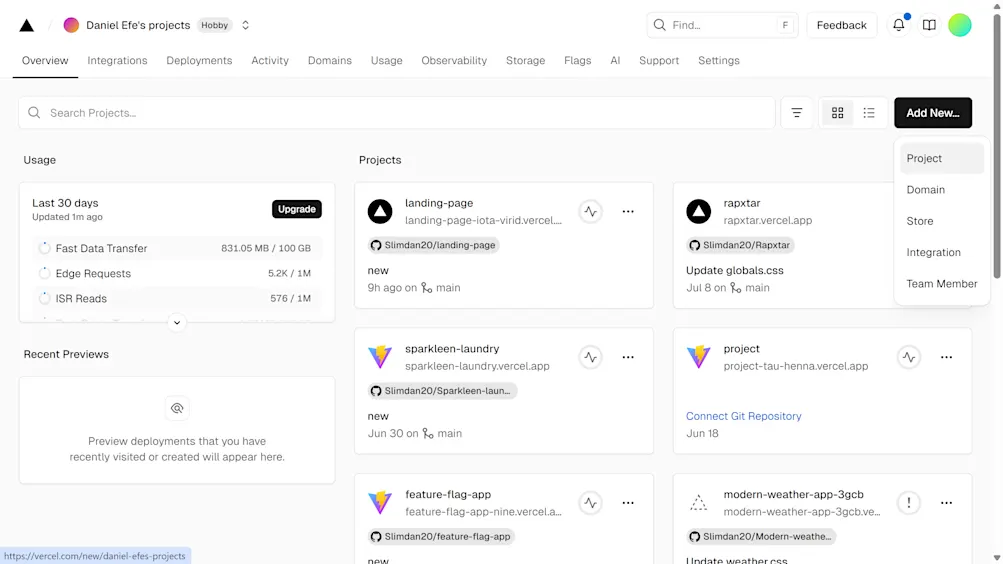The width and height of the screenshot is (1003, 564).
Task: Open project activity pulse icon
Action: 909,357
